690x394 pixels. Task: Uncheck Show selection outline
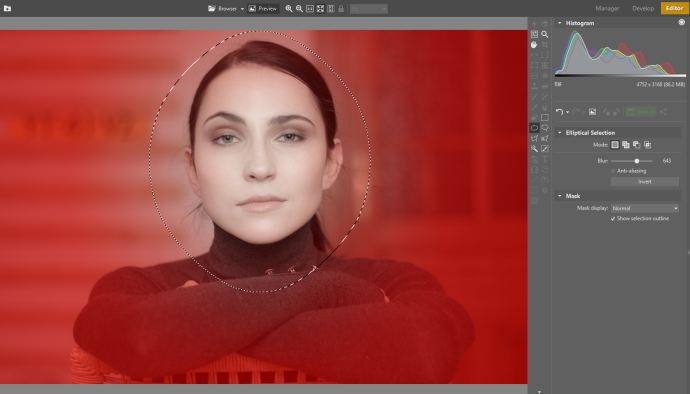[613, 218]
